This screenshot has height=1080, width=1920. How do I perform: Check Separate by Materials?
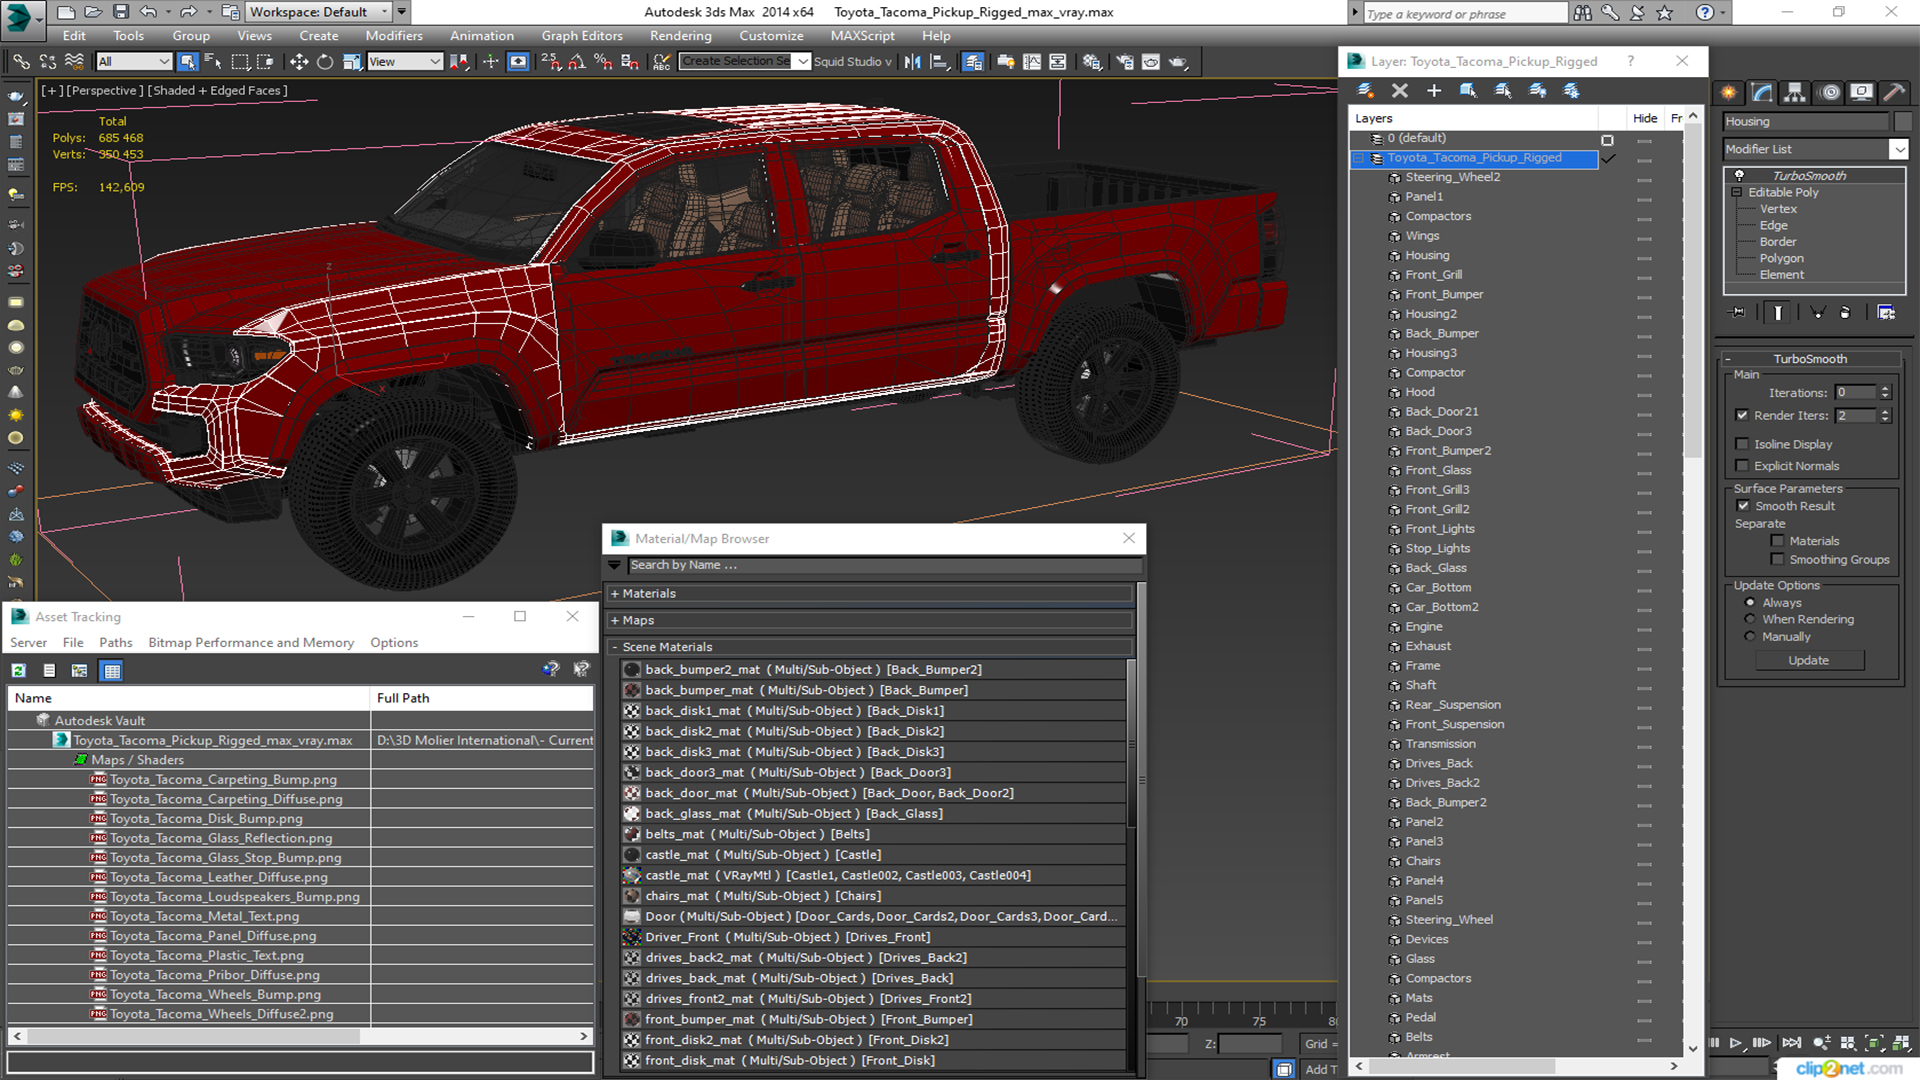pyautogui.click(x=1777, y=541)
